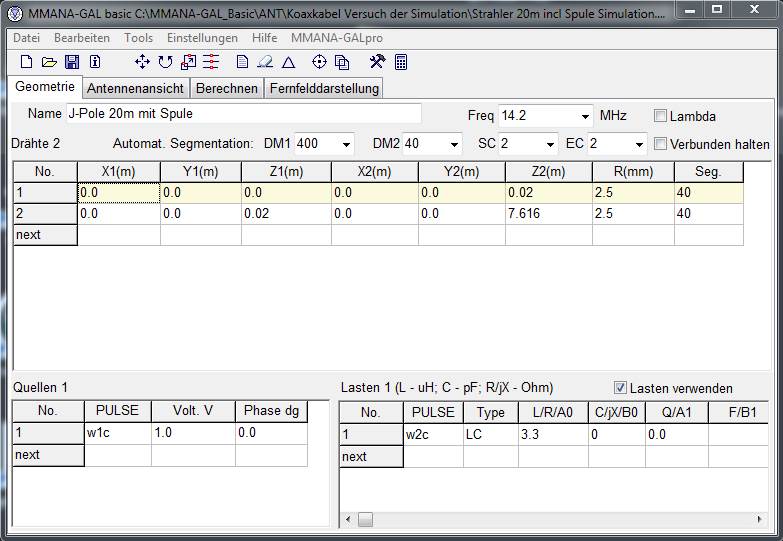
Task: Toggle the Verbunden halten checkbox
Action: tap(661, 144)
